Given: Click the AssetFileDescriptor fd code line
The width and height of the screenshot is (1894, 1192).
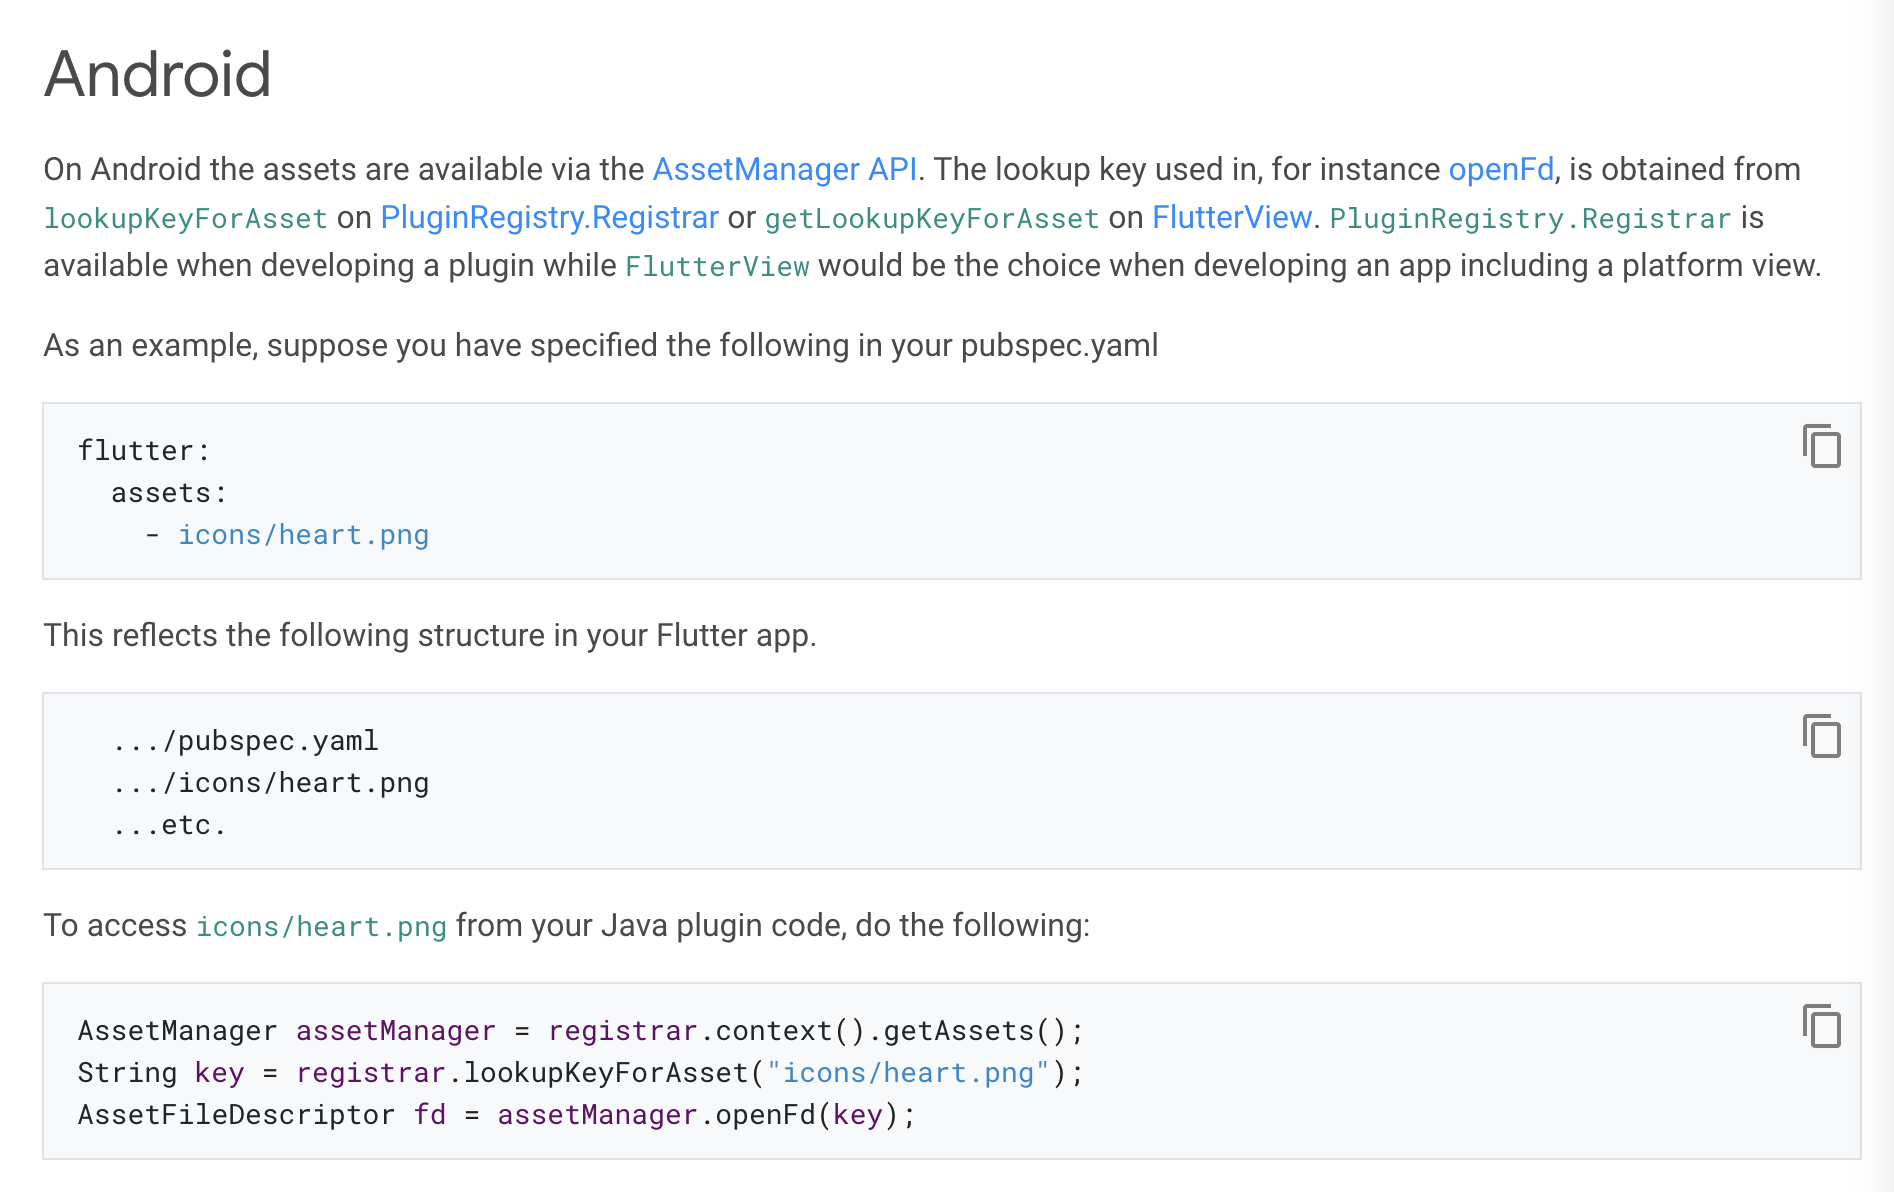Looking at the screenshot, I should pyautogui.click(x=496, y=1115).
